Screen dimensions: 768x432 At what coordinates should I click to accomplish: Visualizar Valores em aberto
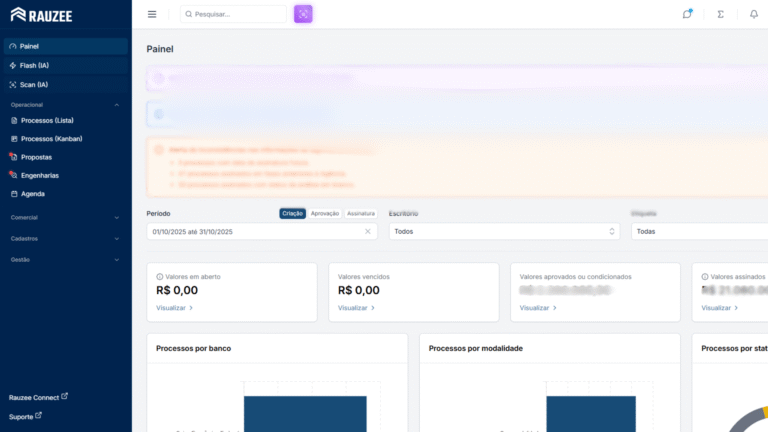(174, 308)
